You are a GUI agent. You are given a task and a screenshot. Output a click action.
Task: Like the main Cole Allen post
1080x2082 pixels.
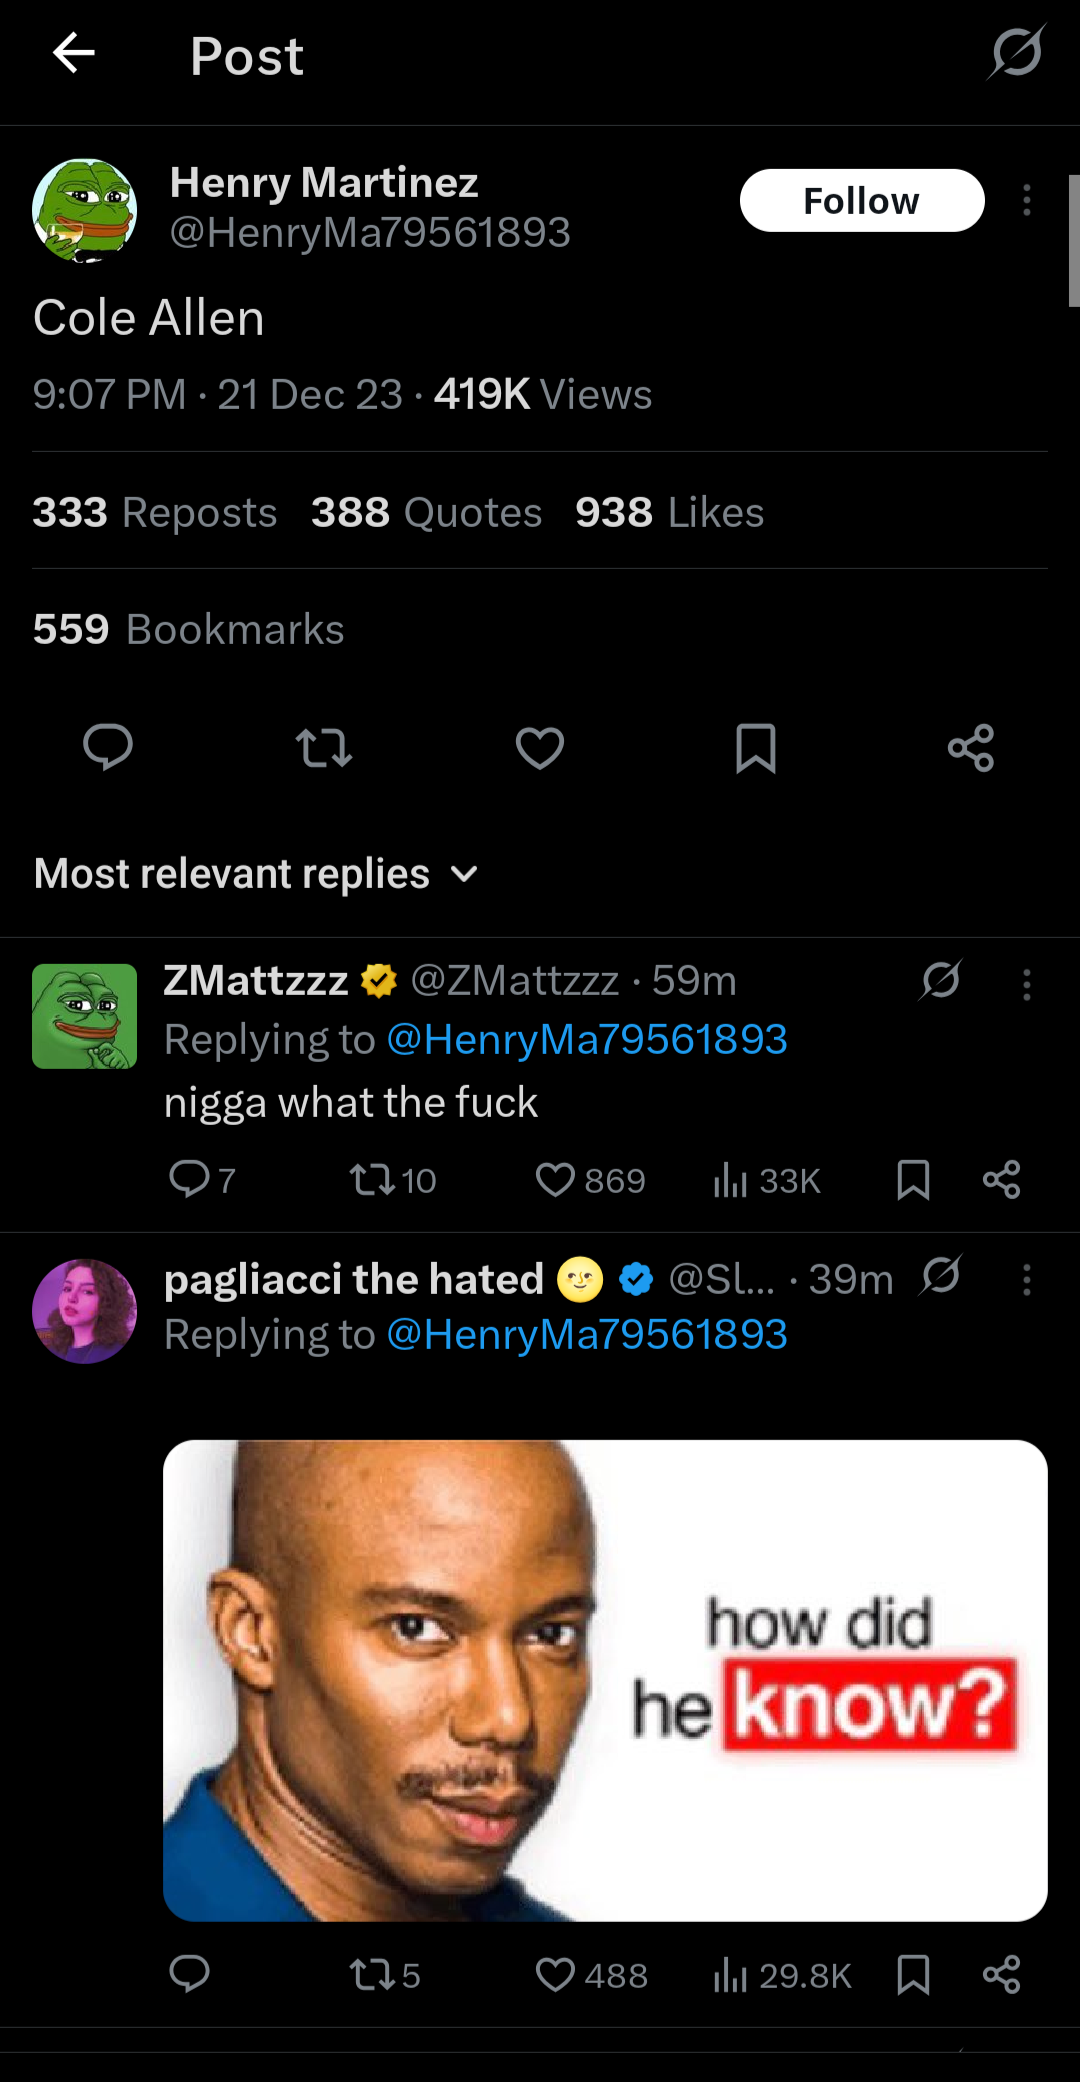click(540, 747)
